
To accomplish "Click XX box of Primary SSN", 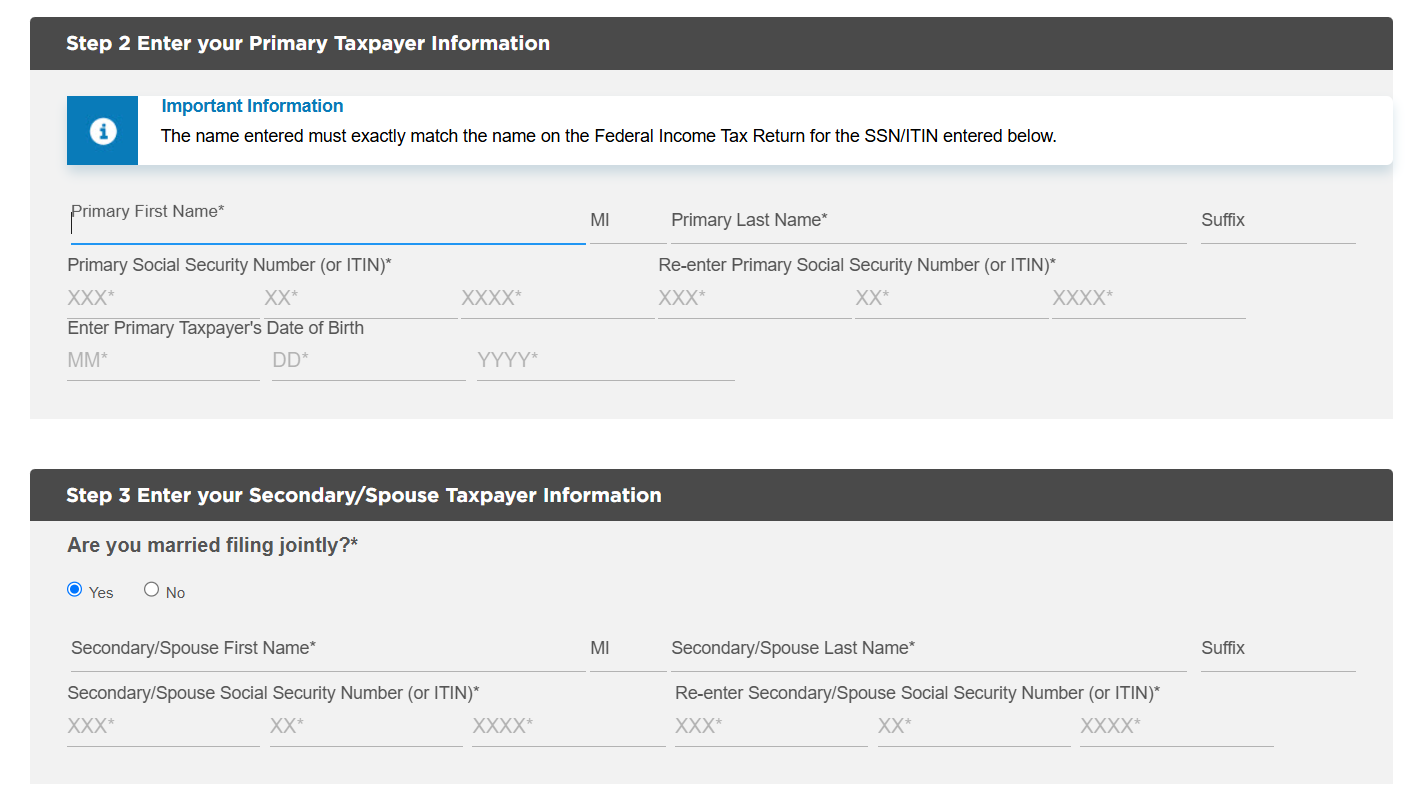I will click(360, 298).
